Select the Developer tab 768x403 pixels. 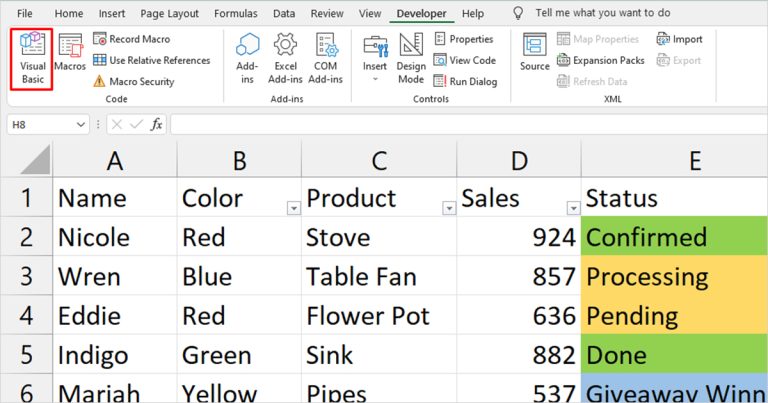pyautogui.click(x=421, y=13)
